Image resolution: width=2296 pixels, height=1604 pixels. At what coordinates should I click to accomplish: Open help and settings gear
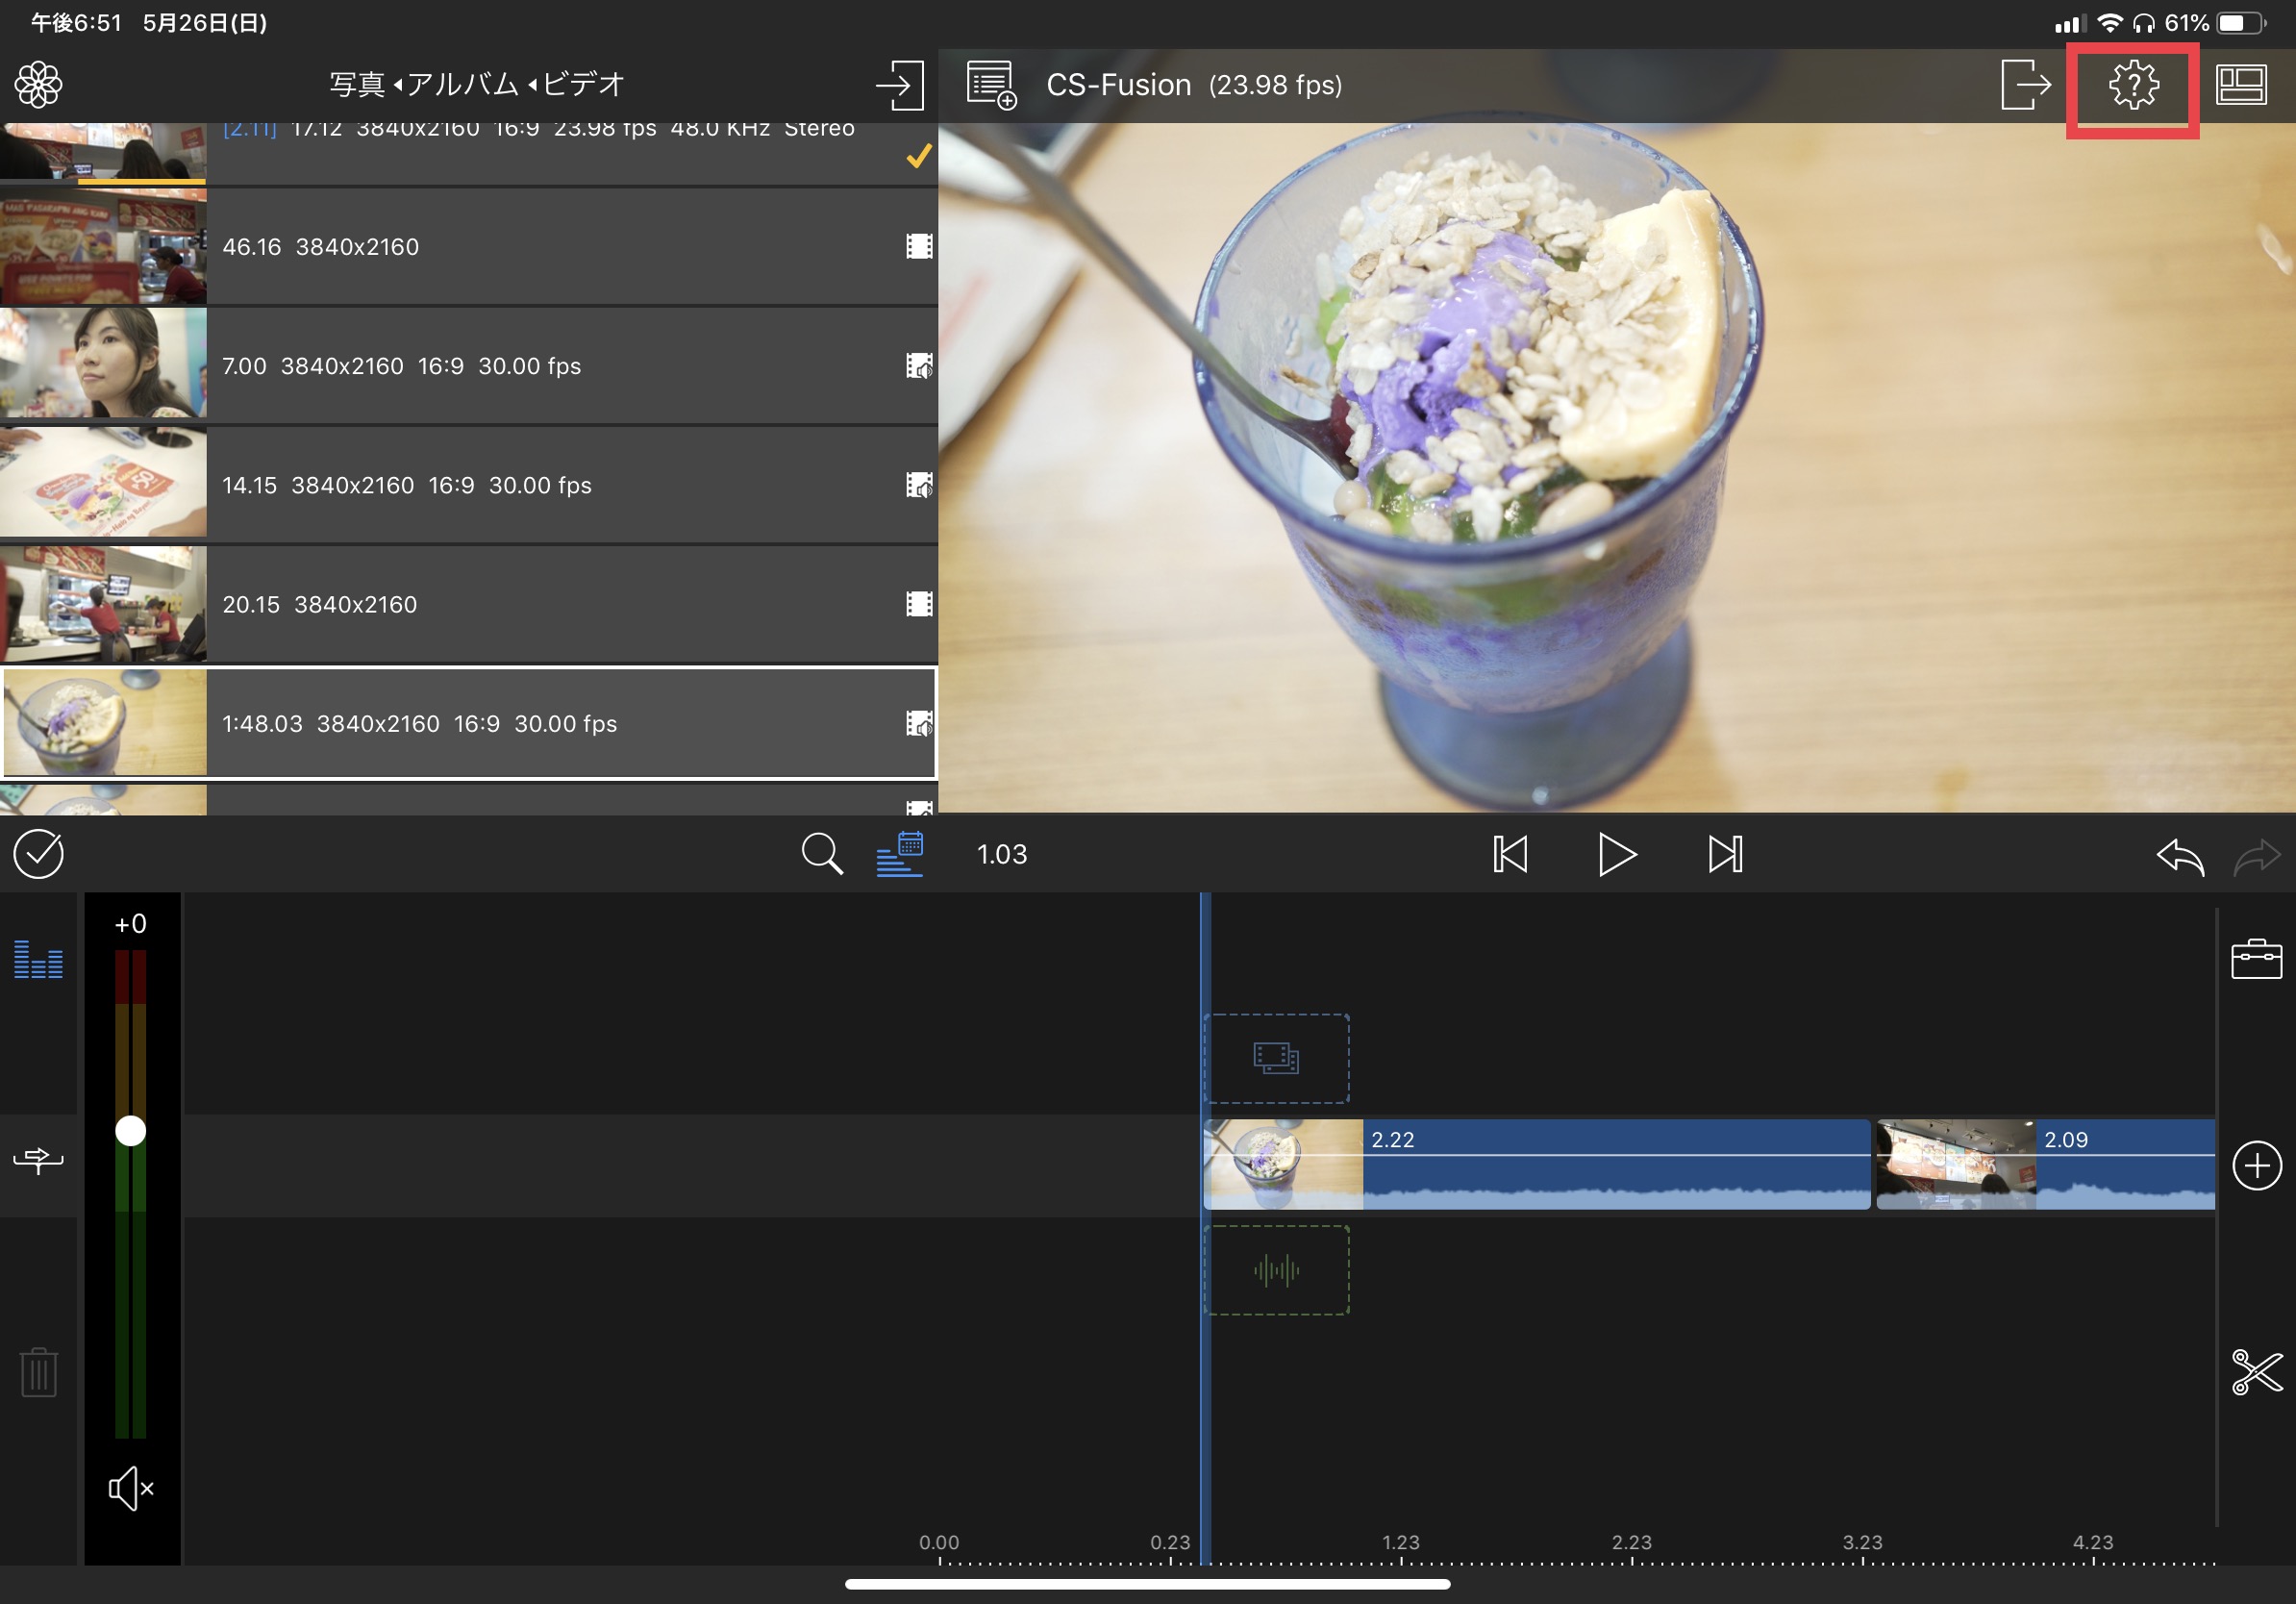(x=2132, y=85)
